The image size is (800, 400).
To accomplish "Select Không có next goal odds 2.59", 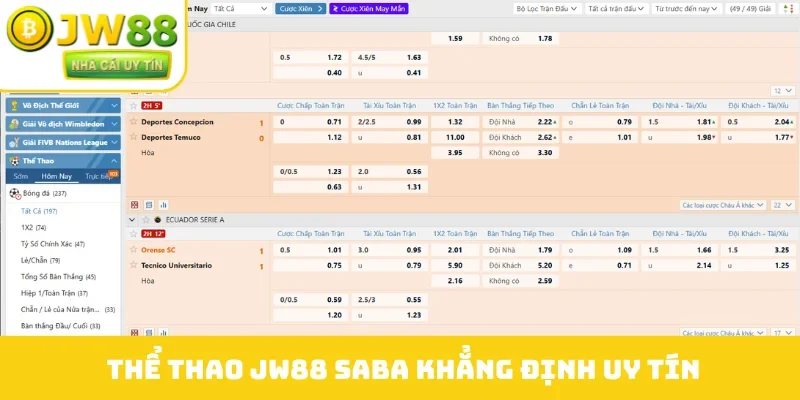I will click(521, 281).
